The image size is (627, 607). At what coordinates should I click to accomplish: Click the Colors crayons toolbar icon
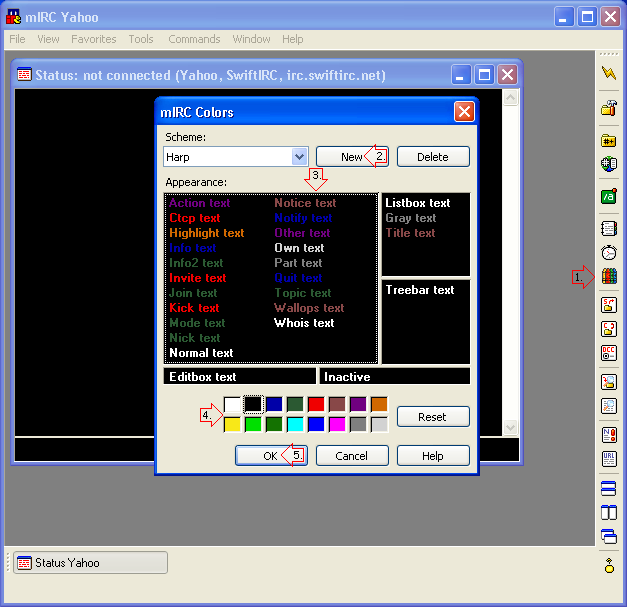coord(609,276)
